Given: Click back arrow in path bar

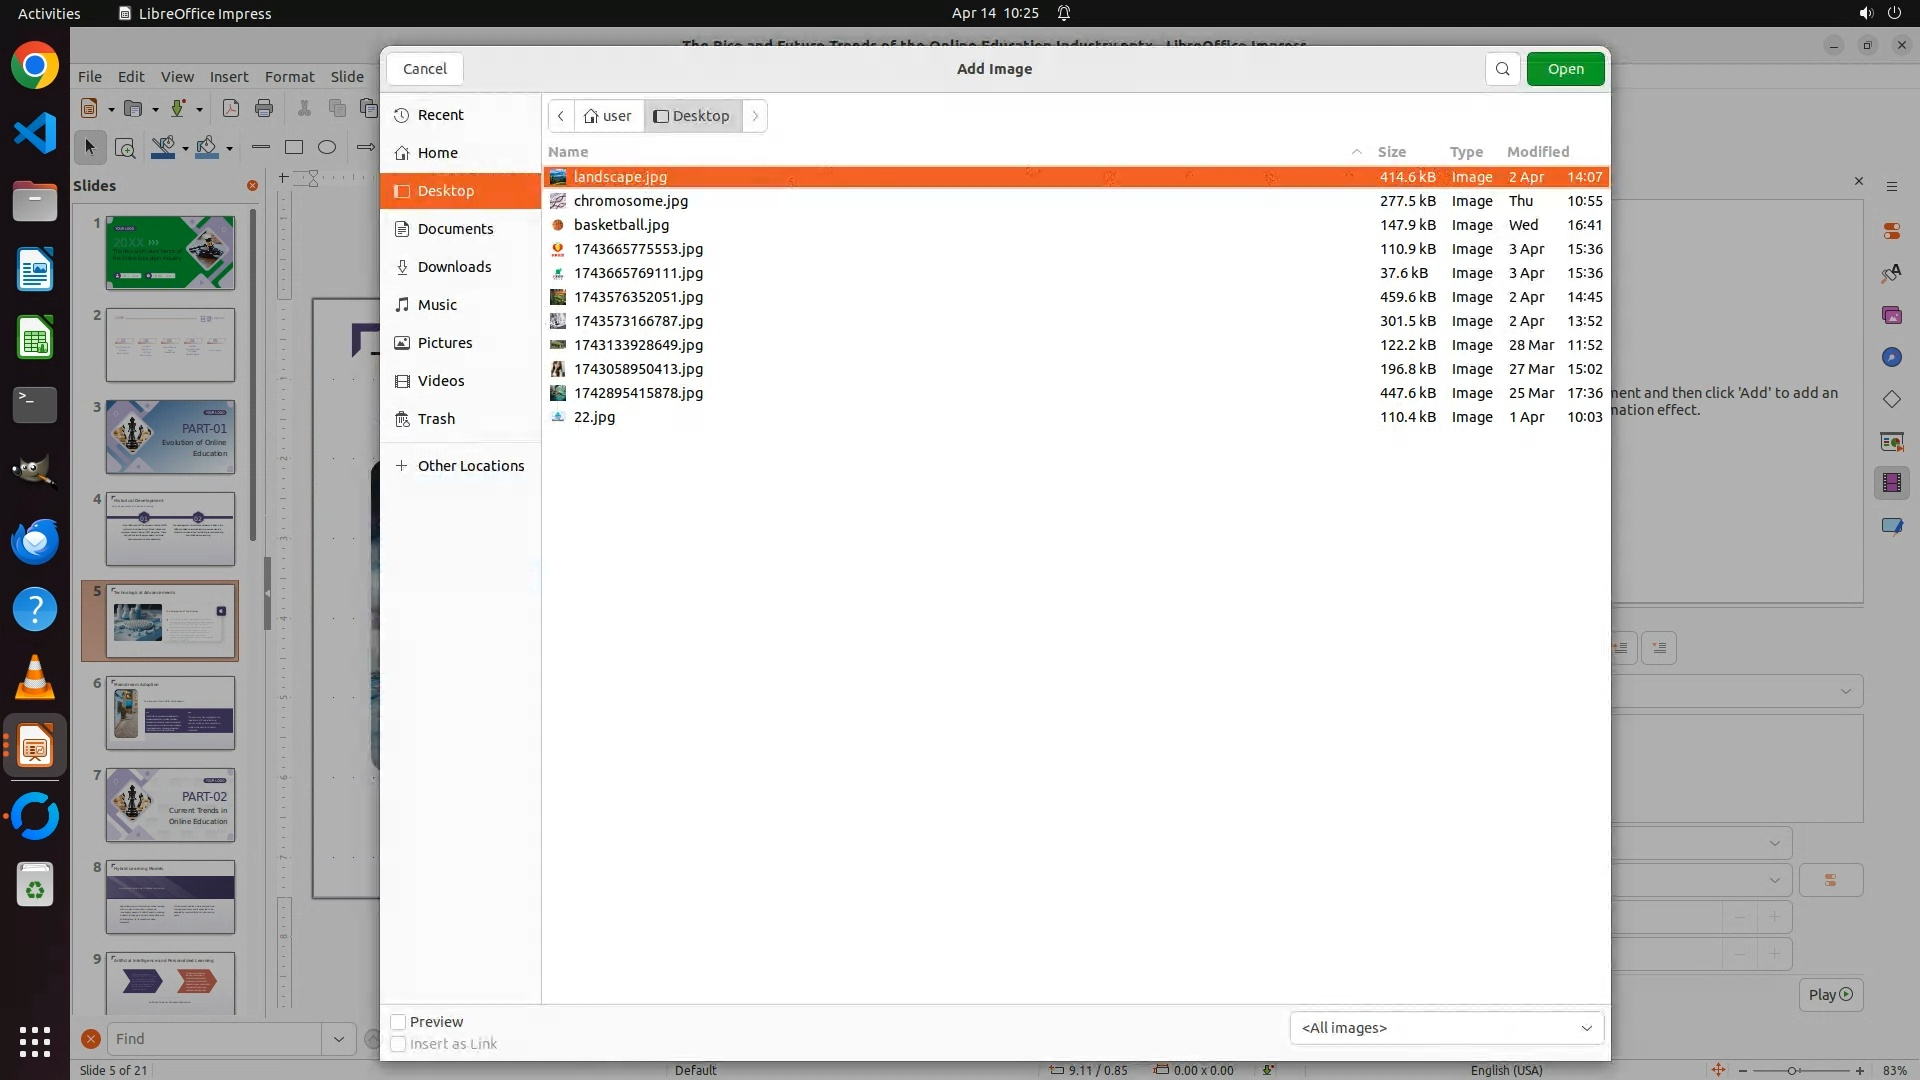Looking at the screenshot, I should [561, 116].
